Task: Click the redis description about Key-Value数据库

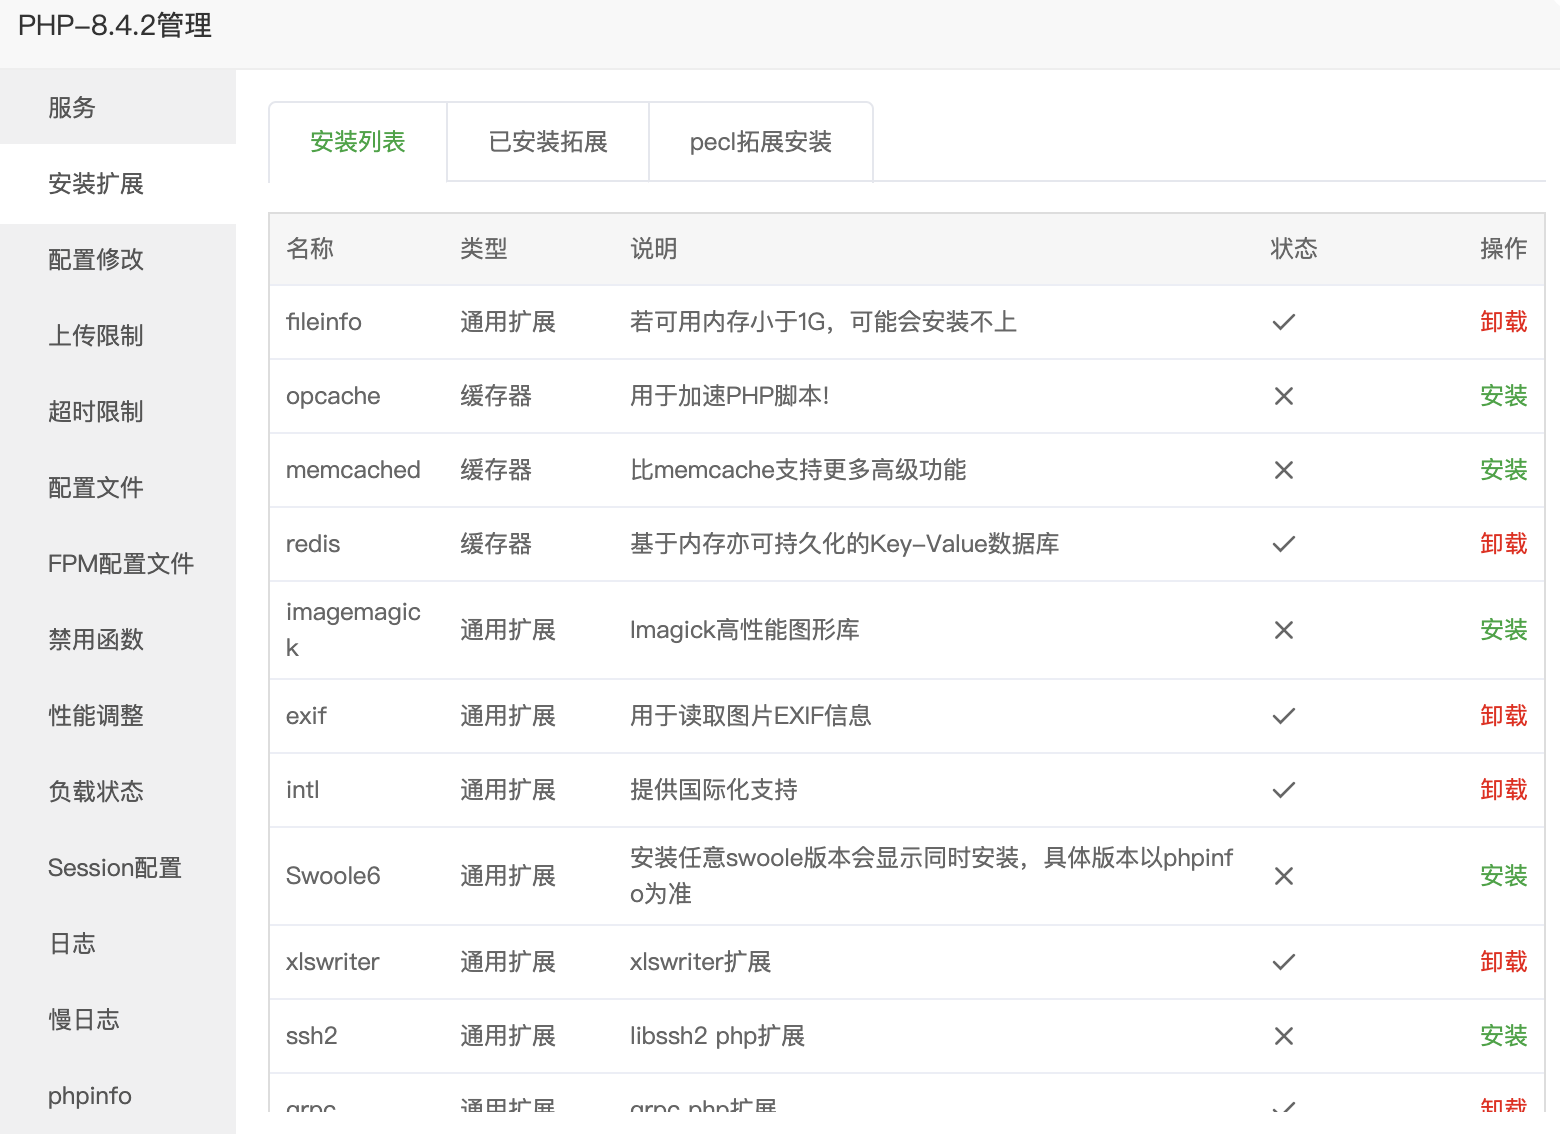Action: [845, 544]
